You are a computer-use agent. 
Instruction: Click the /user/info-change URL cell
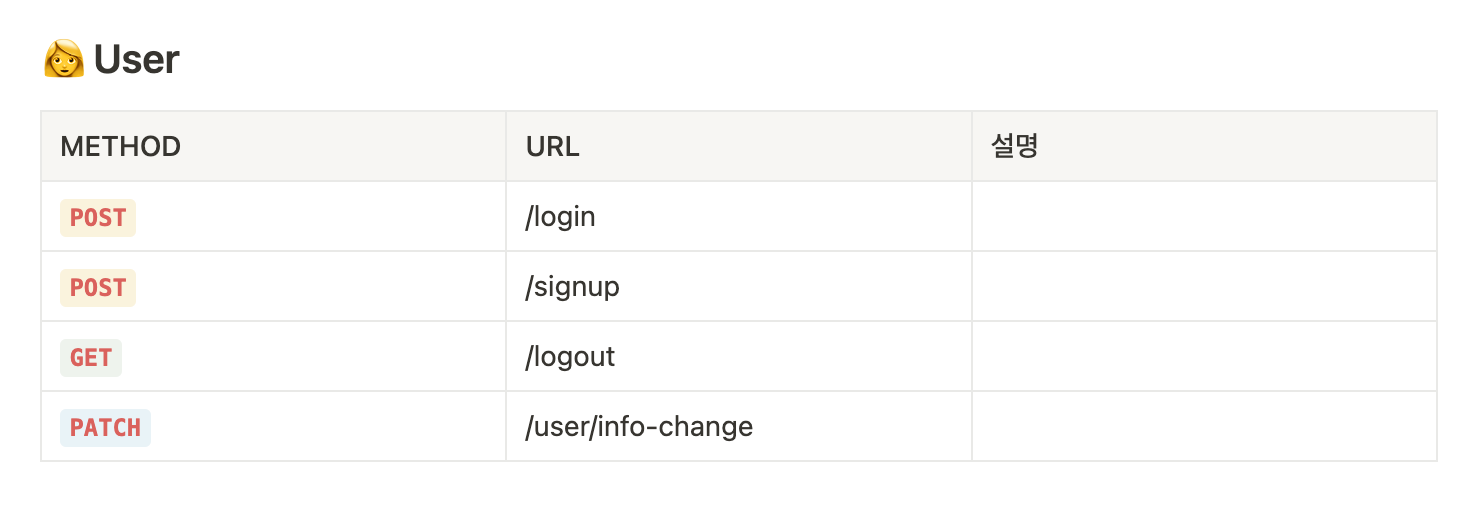[x=739, y=426]
